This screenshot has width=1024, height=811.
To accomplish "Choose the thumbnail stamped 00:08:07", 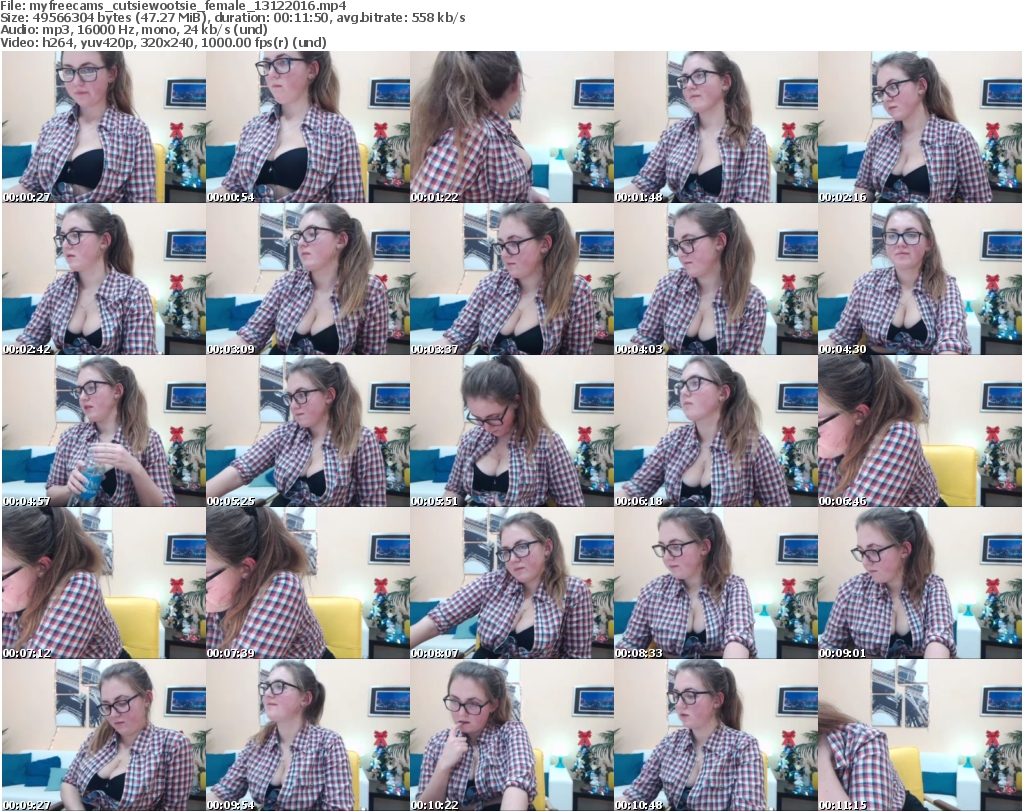I will tap(511, 583).
